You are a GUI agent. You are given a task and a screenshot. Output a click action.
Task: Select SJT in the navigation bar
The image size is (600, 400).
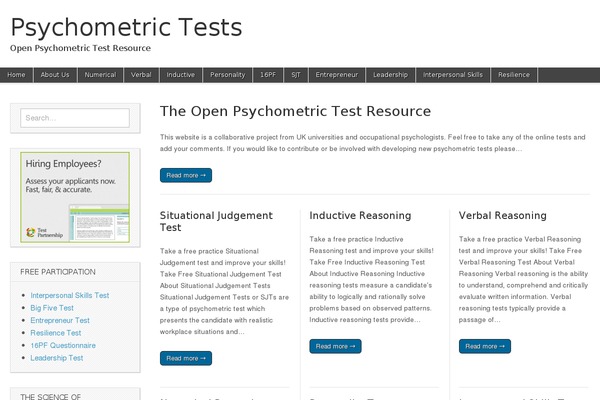click(296, 75)
